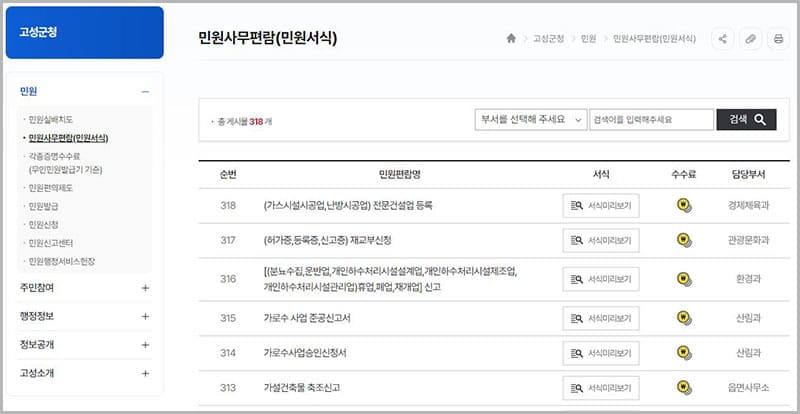This screenshot has width=800, height=414.
Task: Click fee coin icon for row 313
Action: (x=683, y=387)
